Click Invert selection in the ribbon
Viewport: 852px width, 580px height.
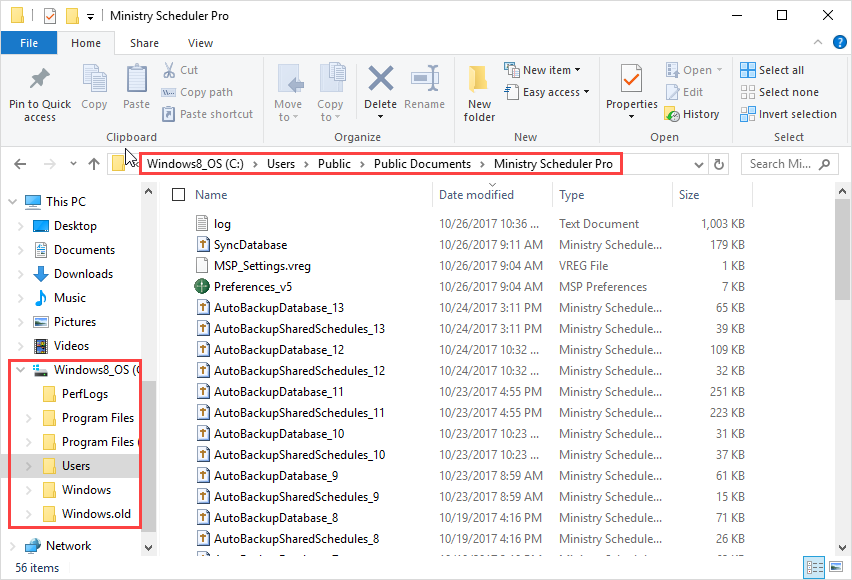[x=787, y=114]
